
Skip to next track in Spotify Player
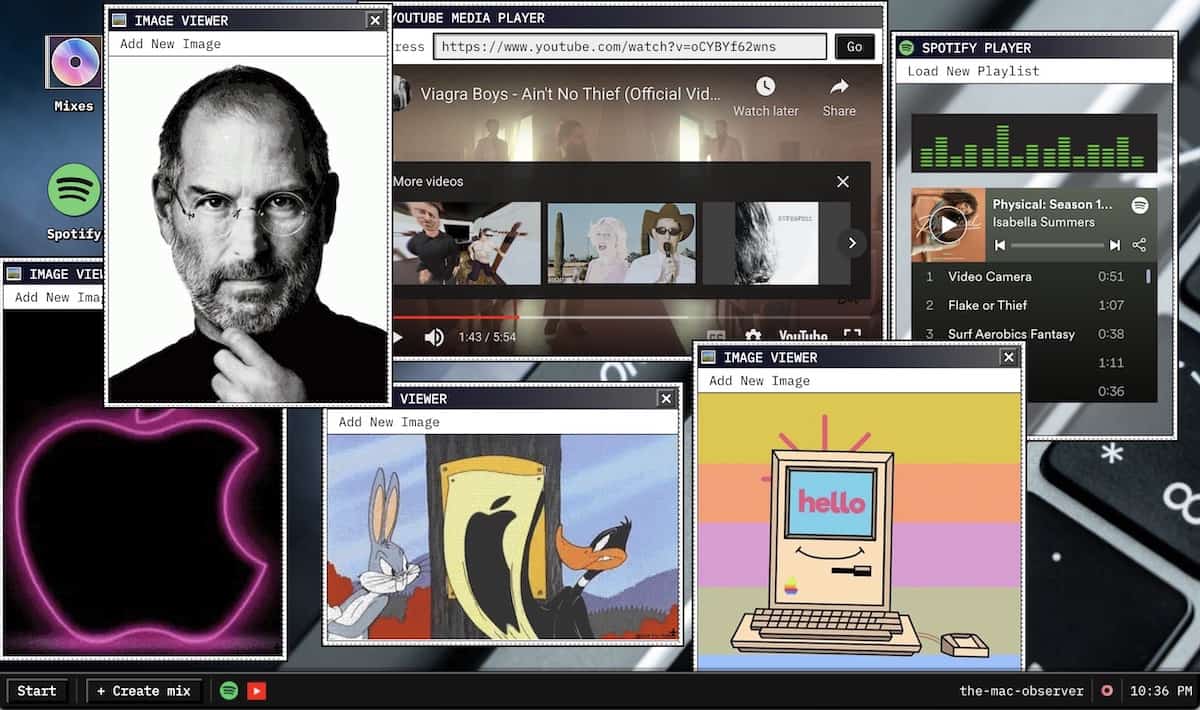(x=1115, y=245)
